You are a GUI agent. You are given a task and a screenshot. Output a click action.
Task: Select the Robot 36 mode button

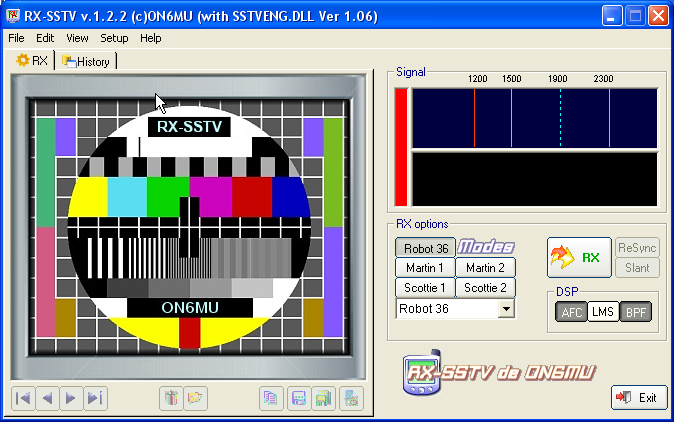426,248
